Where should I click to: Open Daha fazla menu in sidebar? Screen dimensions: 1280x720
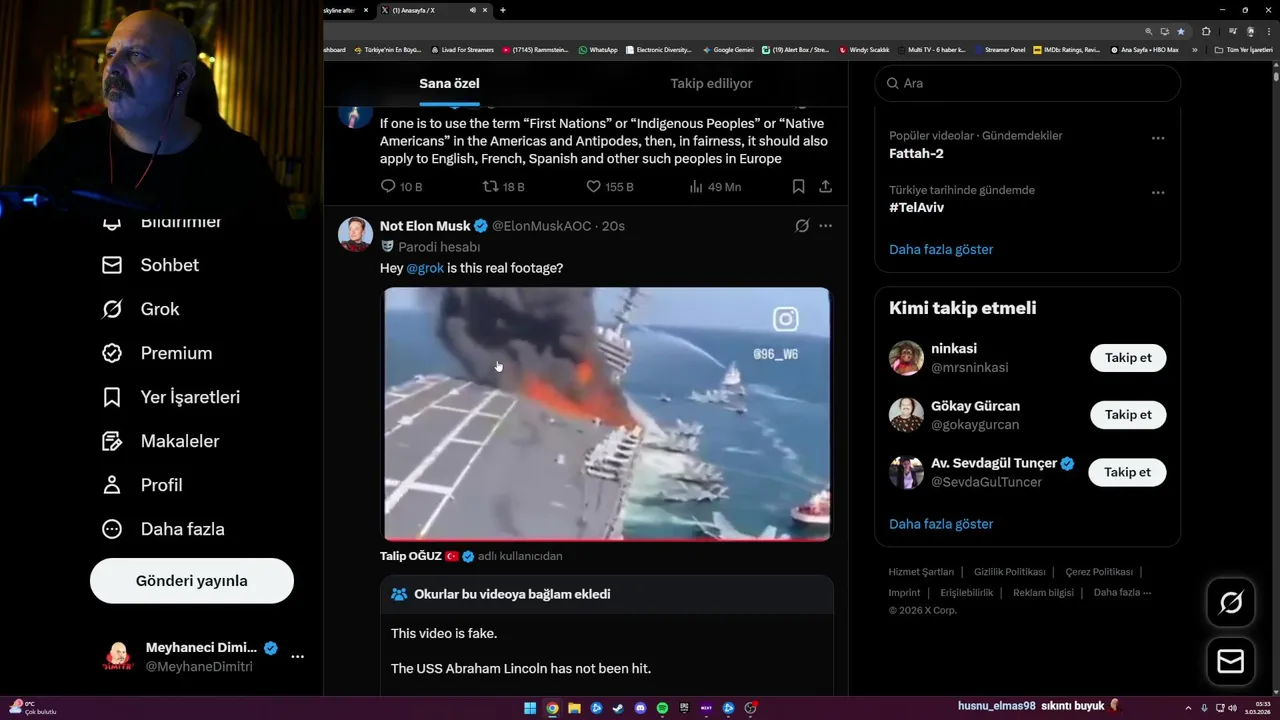click(x=163, y=529)
